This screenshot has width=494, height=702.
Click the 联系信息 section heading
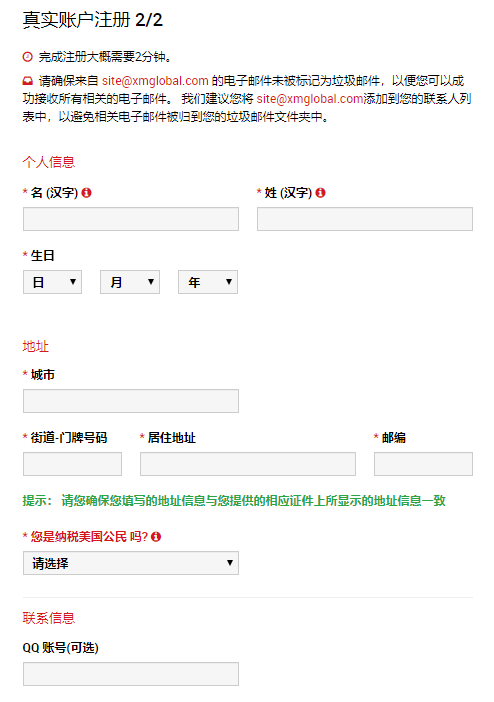click(49, 618)
